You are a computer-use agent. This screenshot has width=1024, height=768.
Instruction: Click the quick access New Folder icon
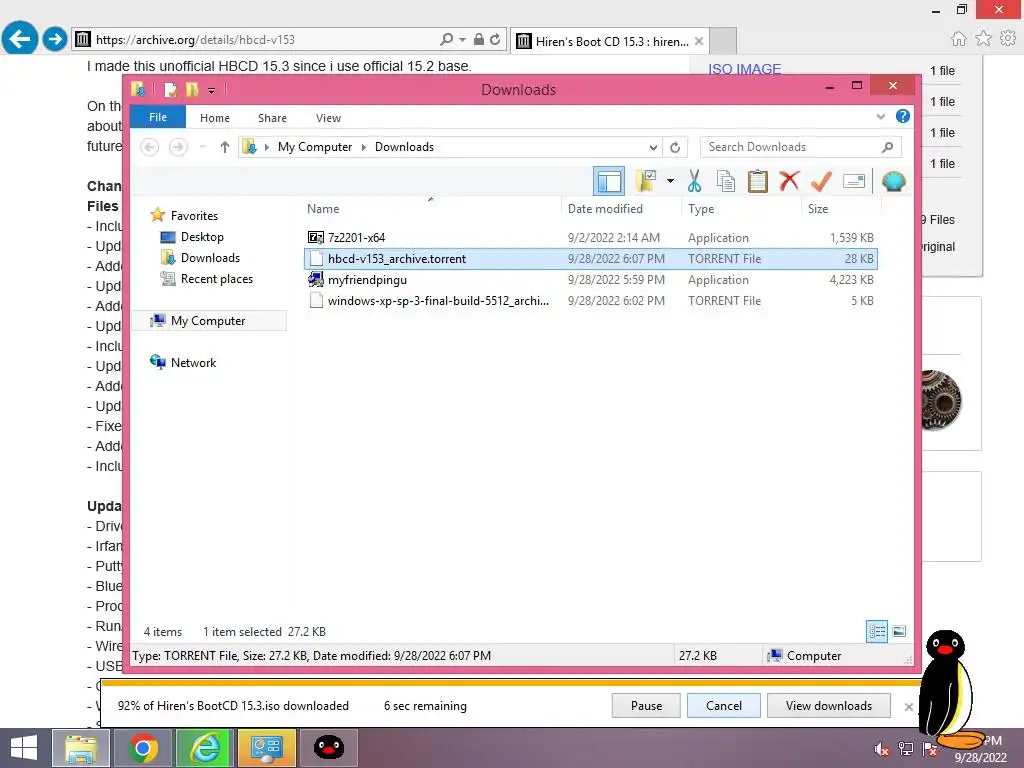pyautogui.click(x=192, y=89)
